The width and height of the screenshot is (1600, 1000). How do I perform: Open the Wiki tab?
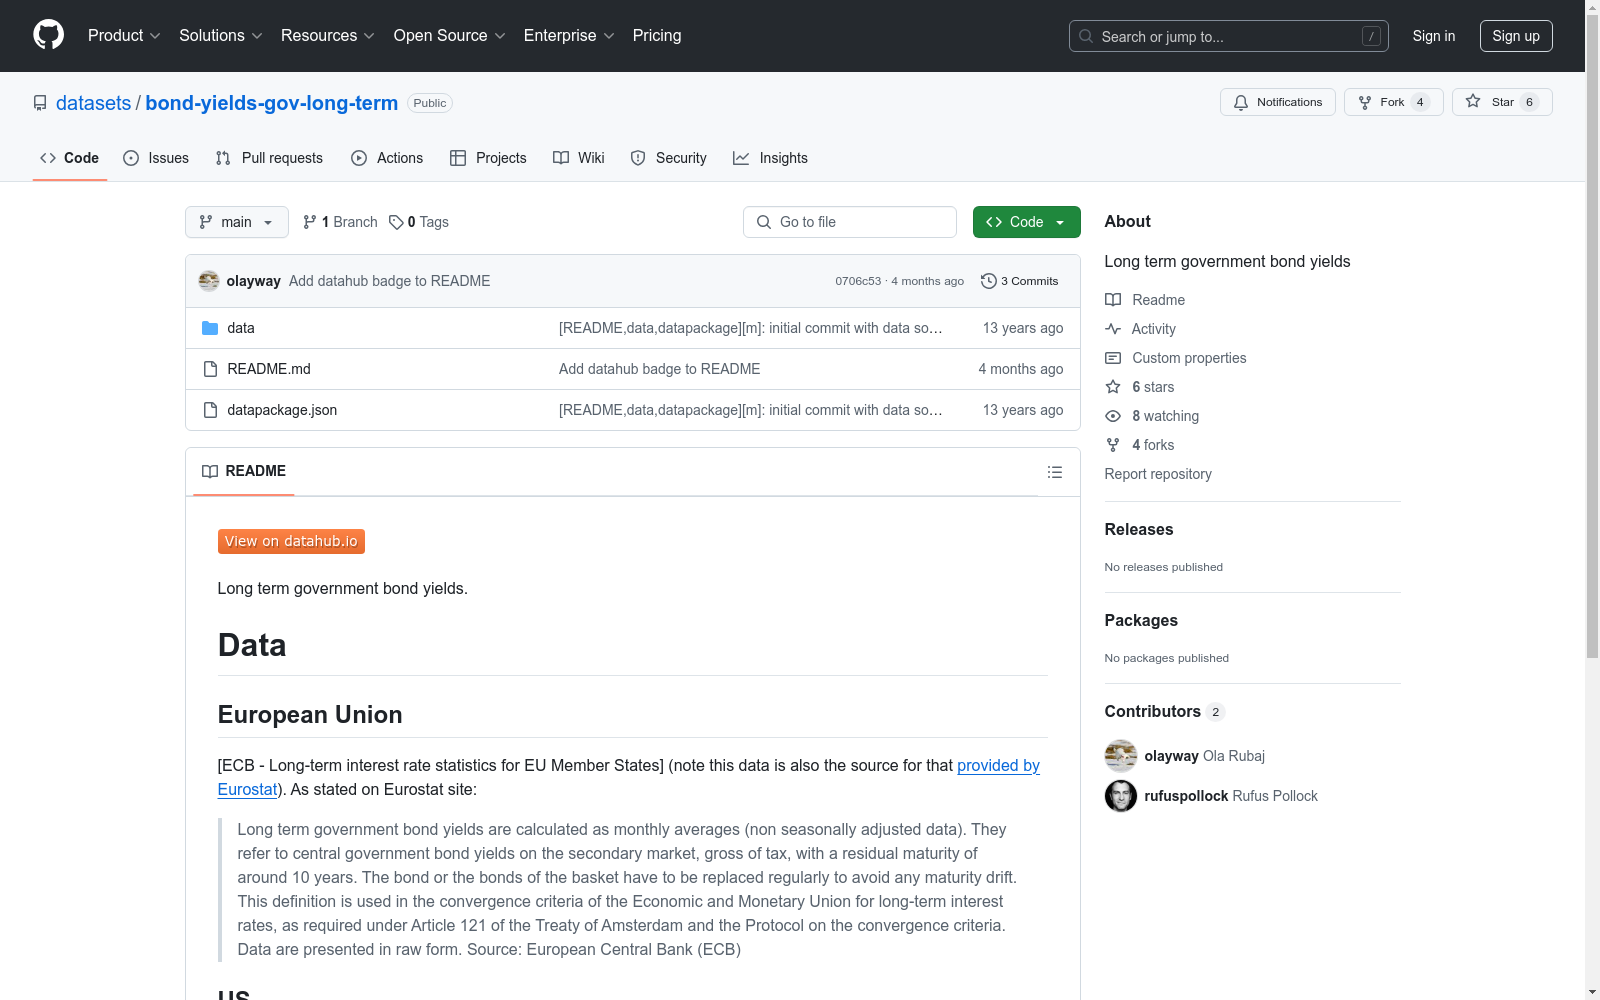[579, 158]
